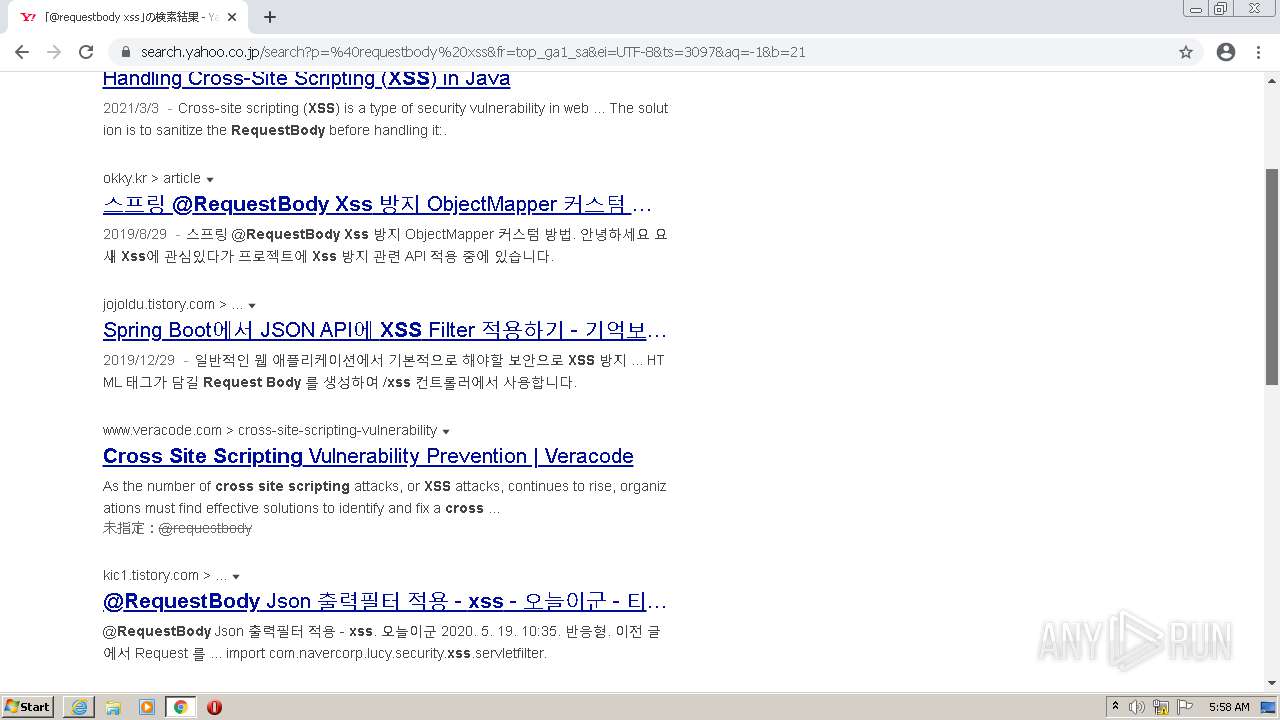
Task: Open the network tray icon
Action: coord(1161,707)
